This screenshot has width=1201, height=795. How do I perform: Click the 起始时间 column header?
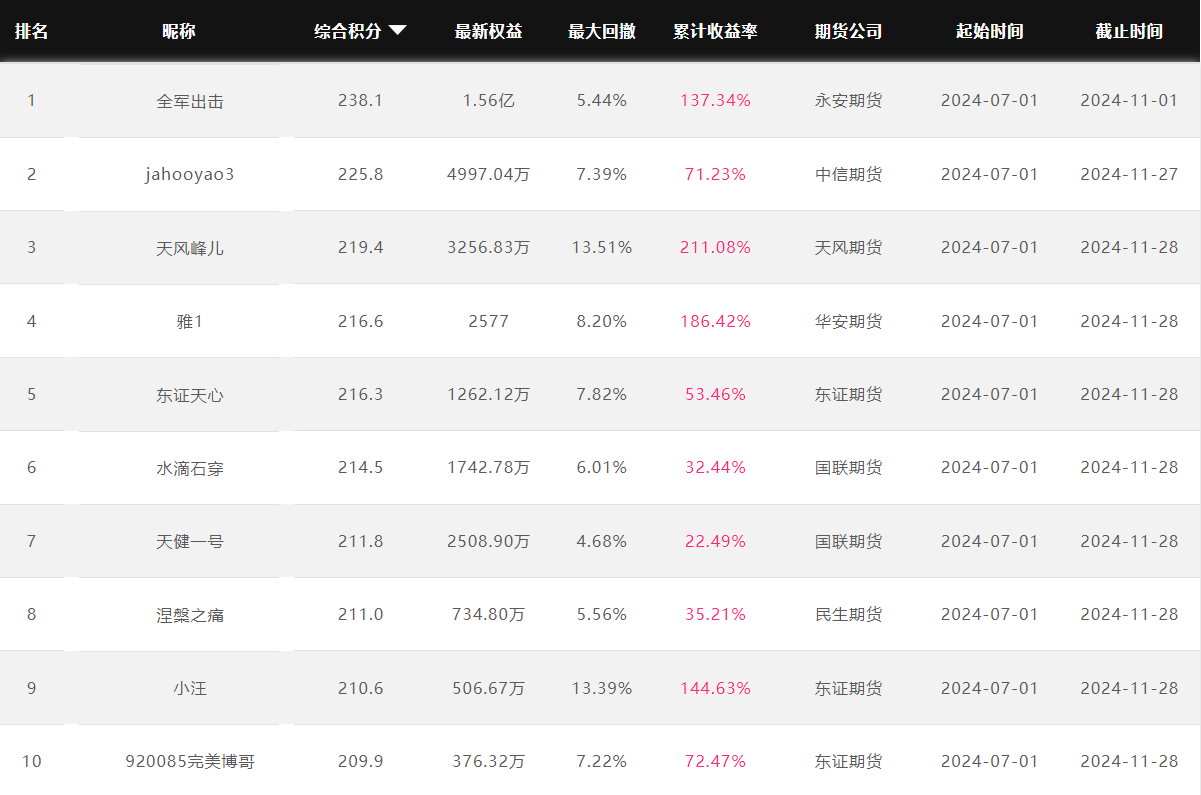tap(990, 31)
